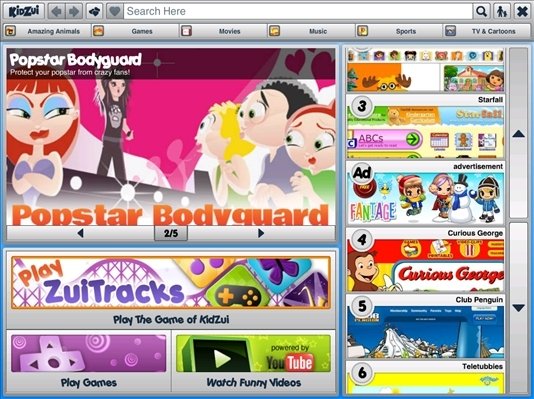
Task: Go back with the left arrow button
Action: coord(57,12)
